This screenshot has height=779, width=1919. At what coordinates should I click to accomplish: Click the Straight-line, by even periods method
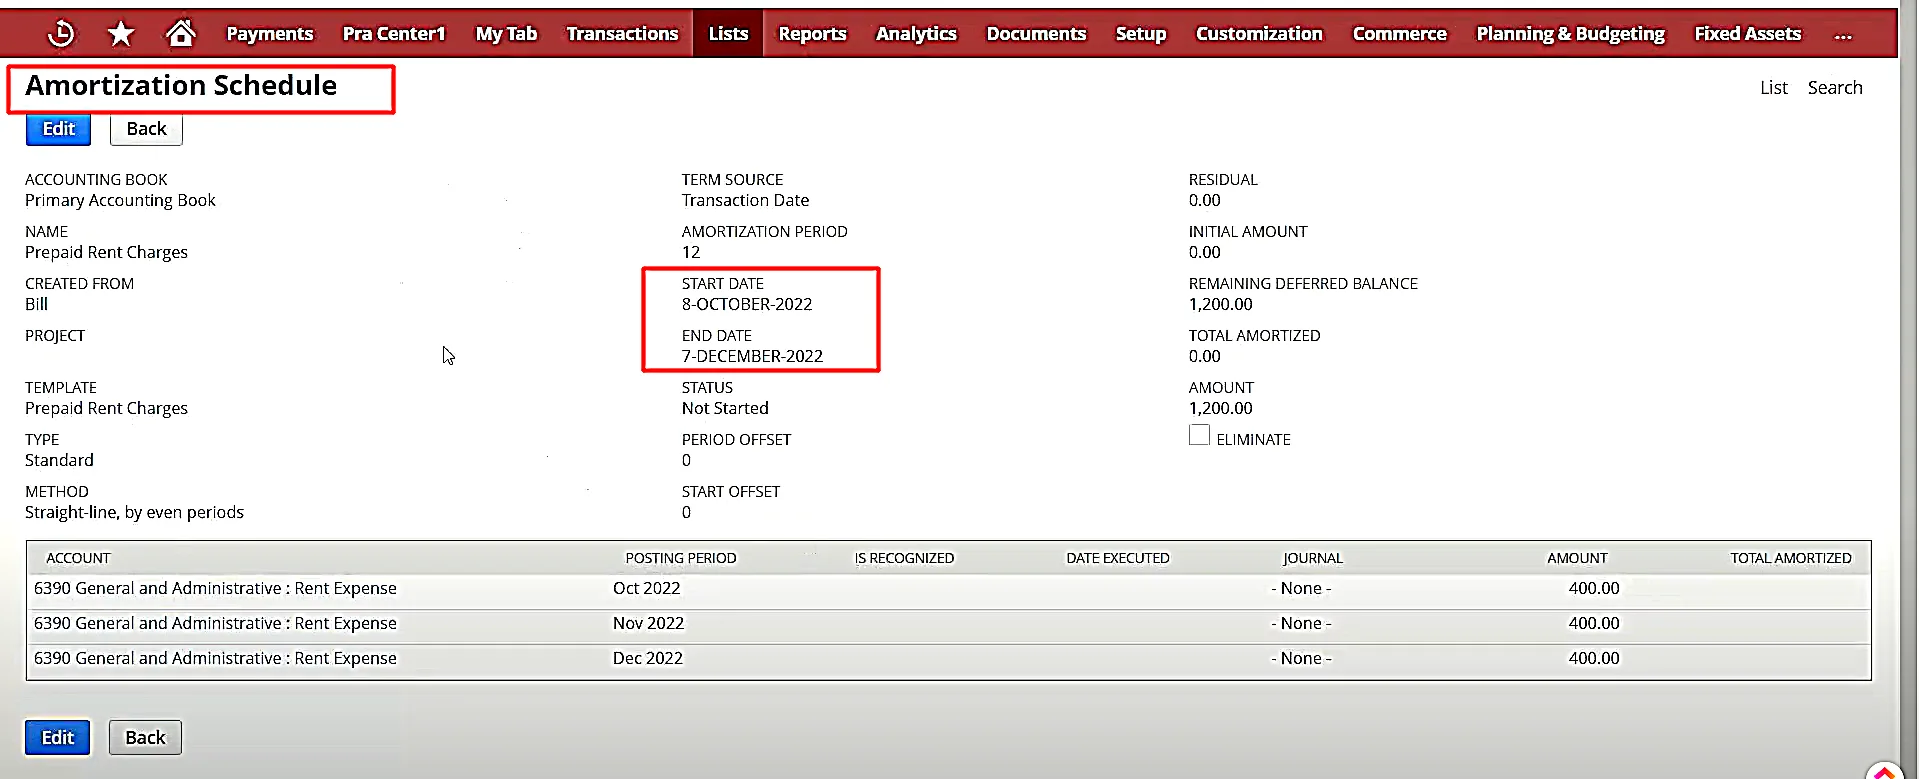pos(134,513)
